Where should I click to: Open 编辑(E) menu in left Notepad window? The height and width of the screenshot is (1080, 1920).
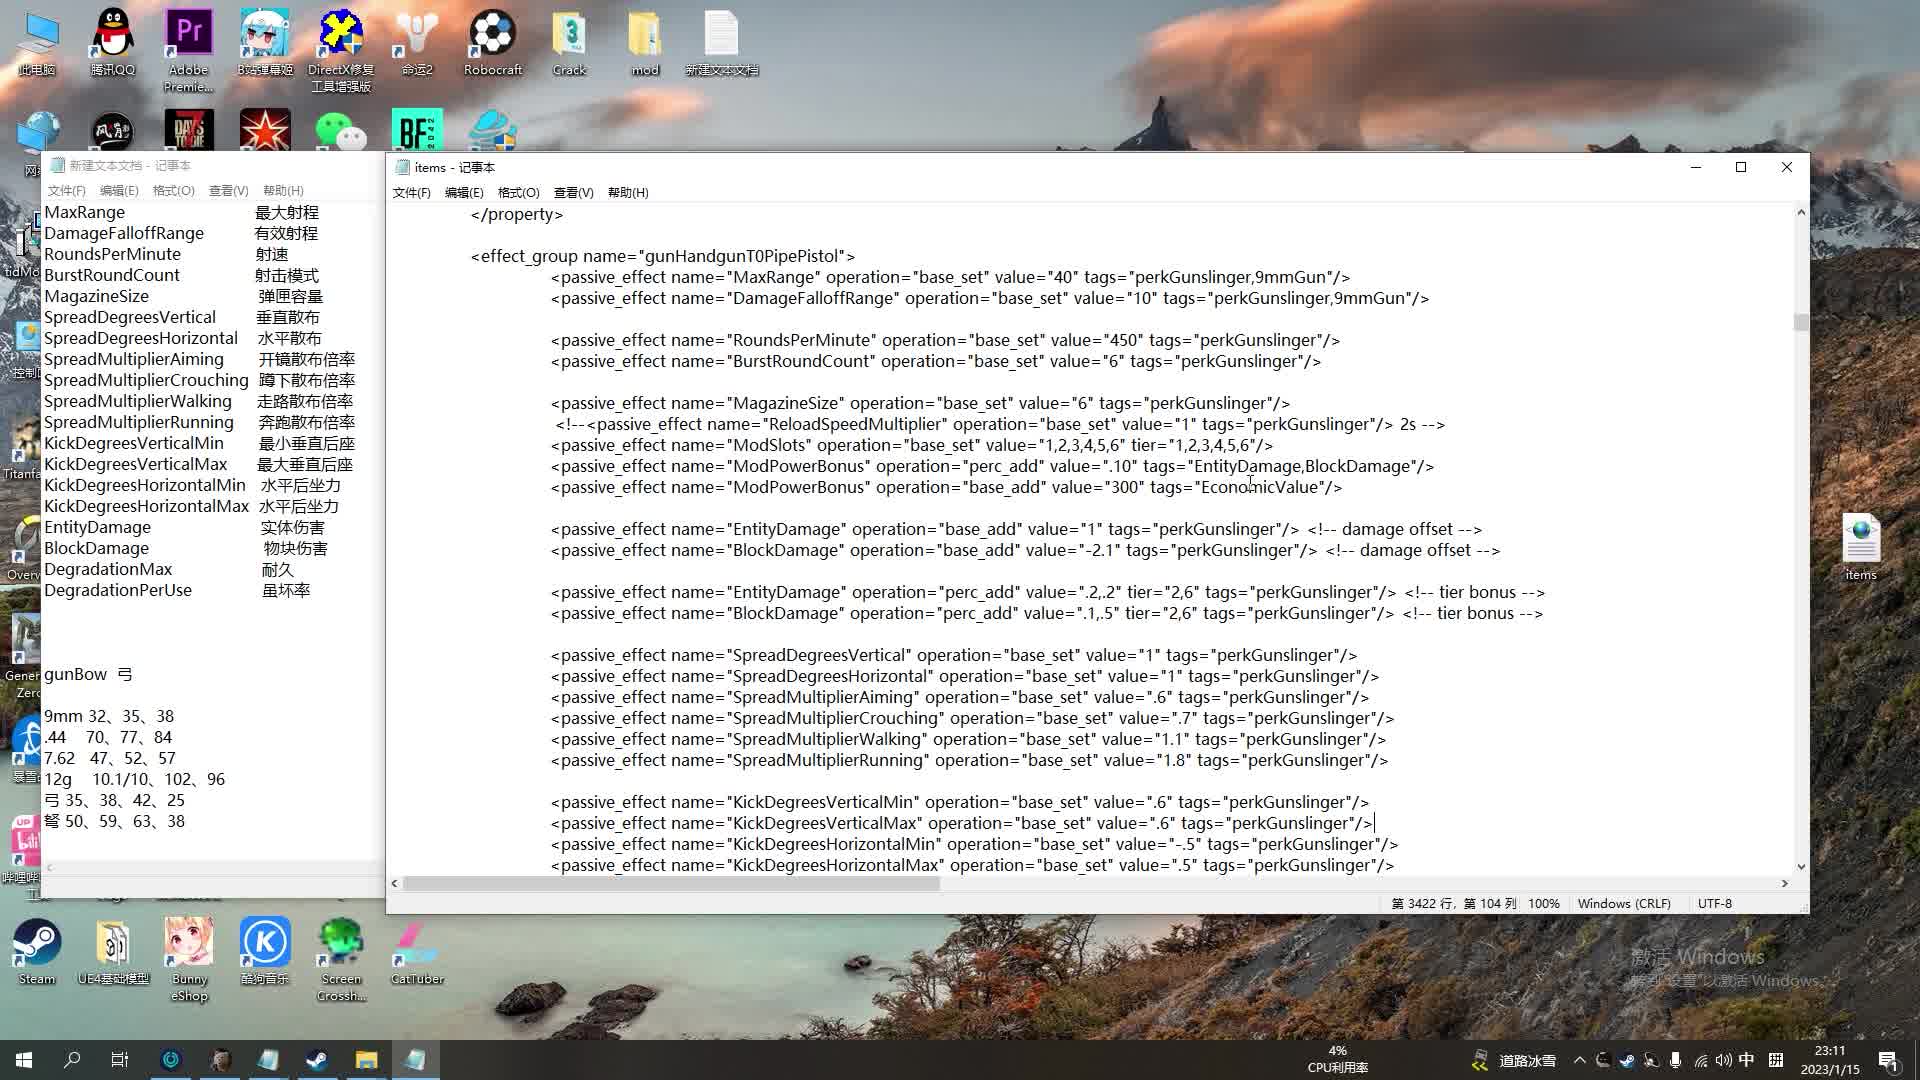(119, 190)
